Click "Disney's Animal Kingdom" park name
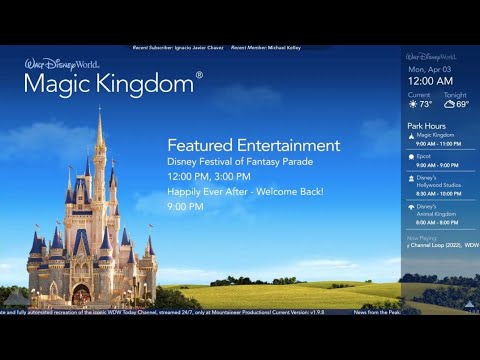Image resolution: width=480 pixels, height=360 pixels. (x=436, y=210)
